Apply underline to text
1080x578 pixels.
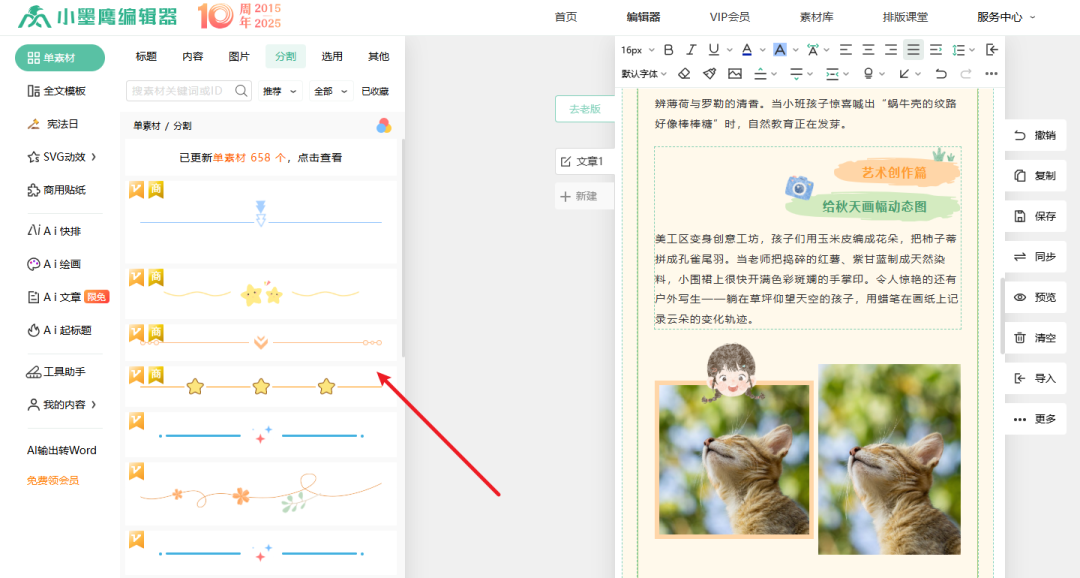click(x=713, y=49)
